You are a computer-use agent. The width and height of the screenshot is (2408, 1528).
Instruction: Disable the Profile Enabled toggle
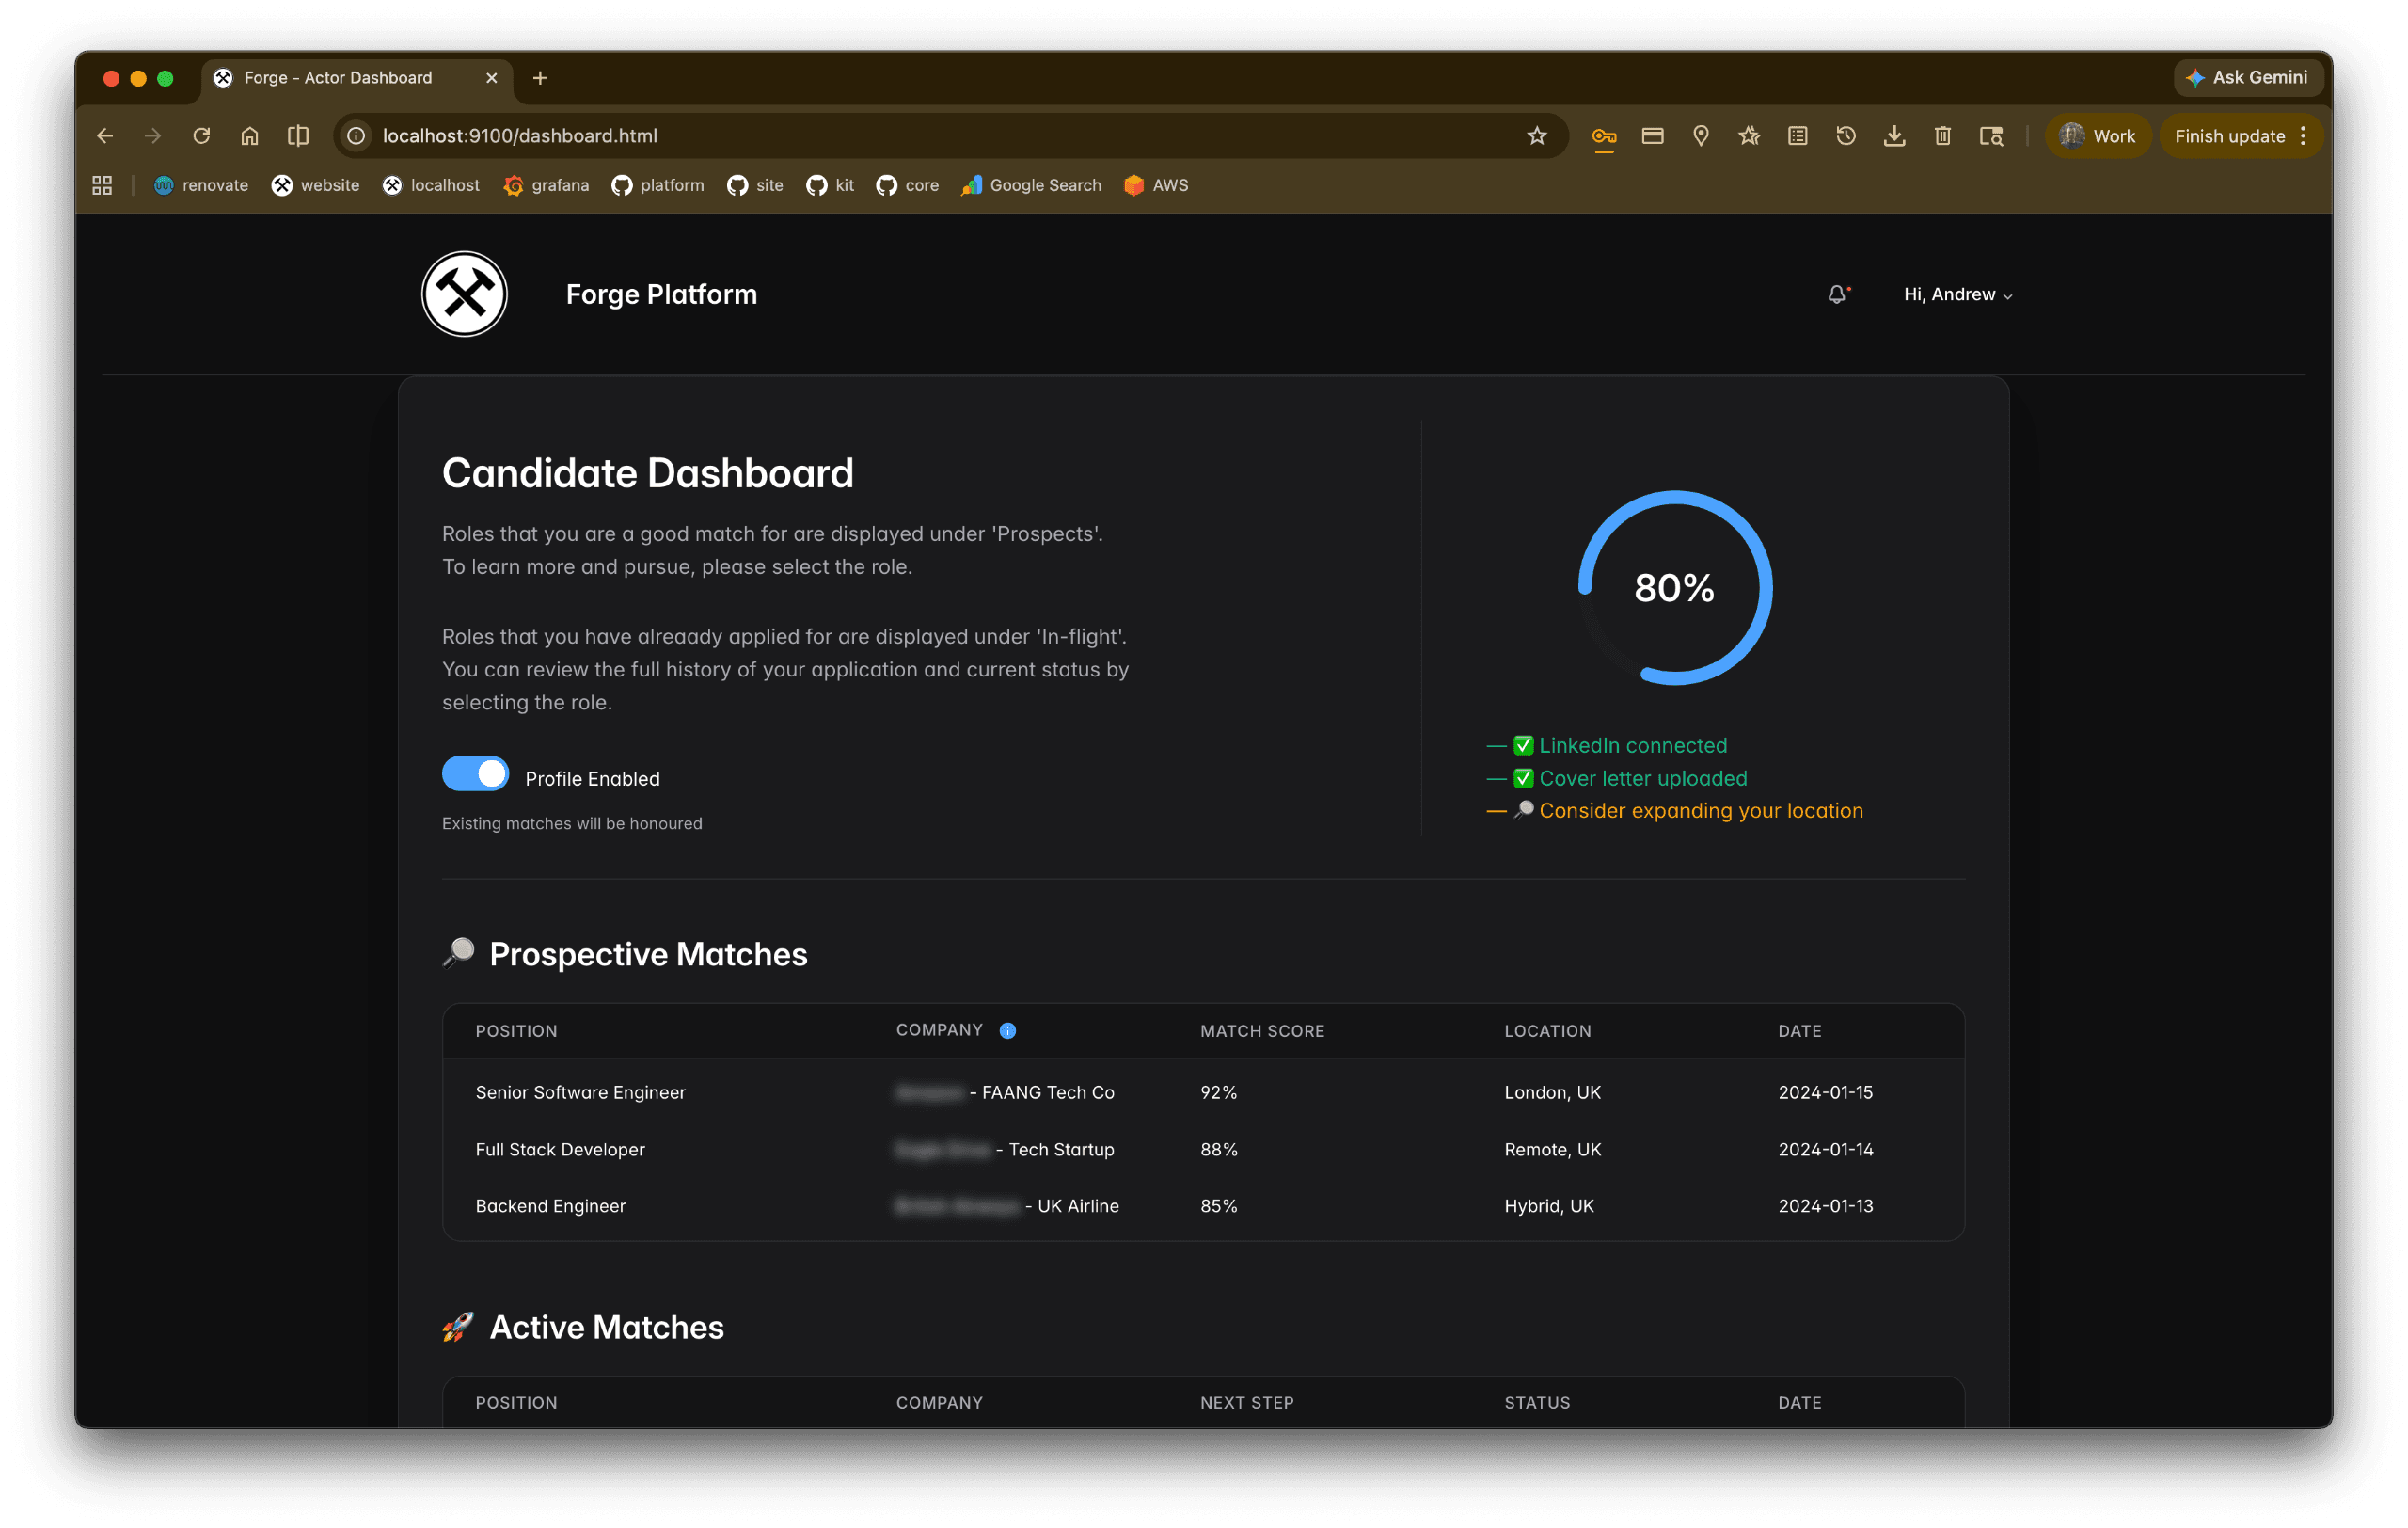point(475,774)
